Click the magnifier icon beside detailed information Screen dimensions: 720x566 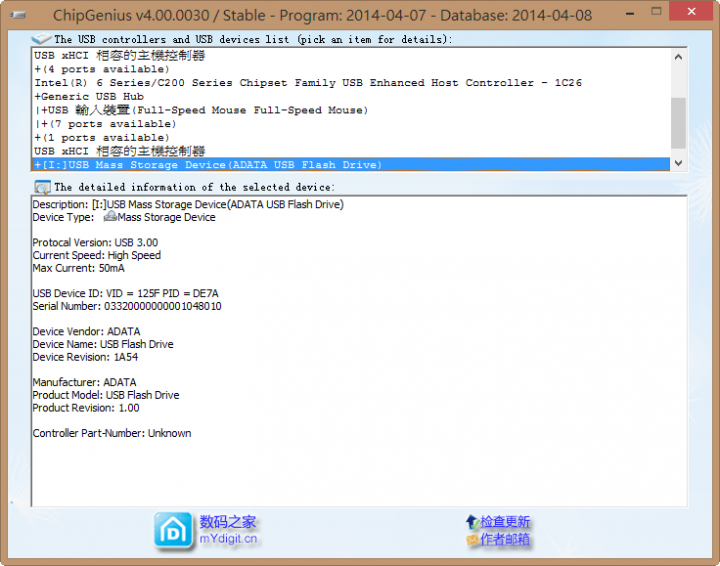[42, 187]
